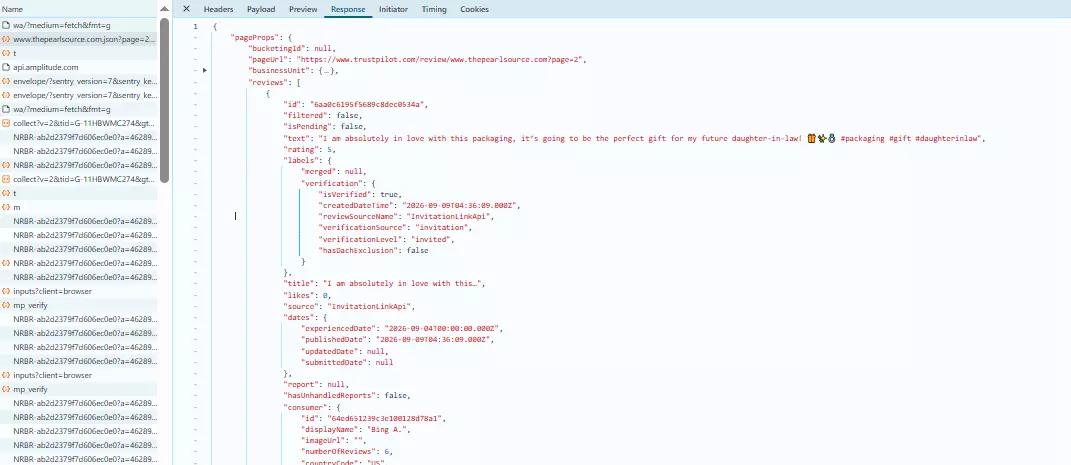Click the "pageProps" line in the response
Screen dimensions: 1071x465
(x=262, y=38)
